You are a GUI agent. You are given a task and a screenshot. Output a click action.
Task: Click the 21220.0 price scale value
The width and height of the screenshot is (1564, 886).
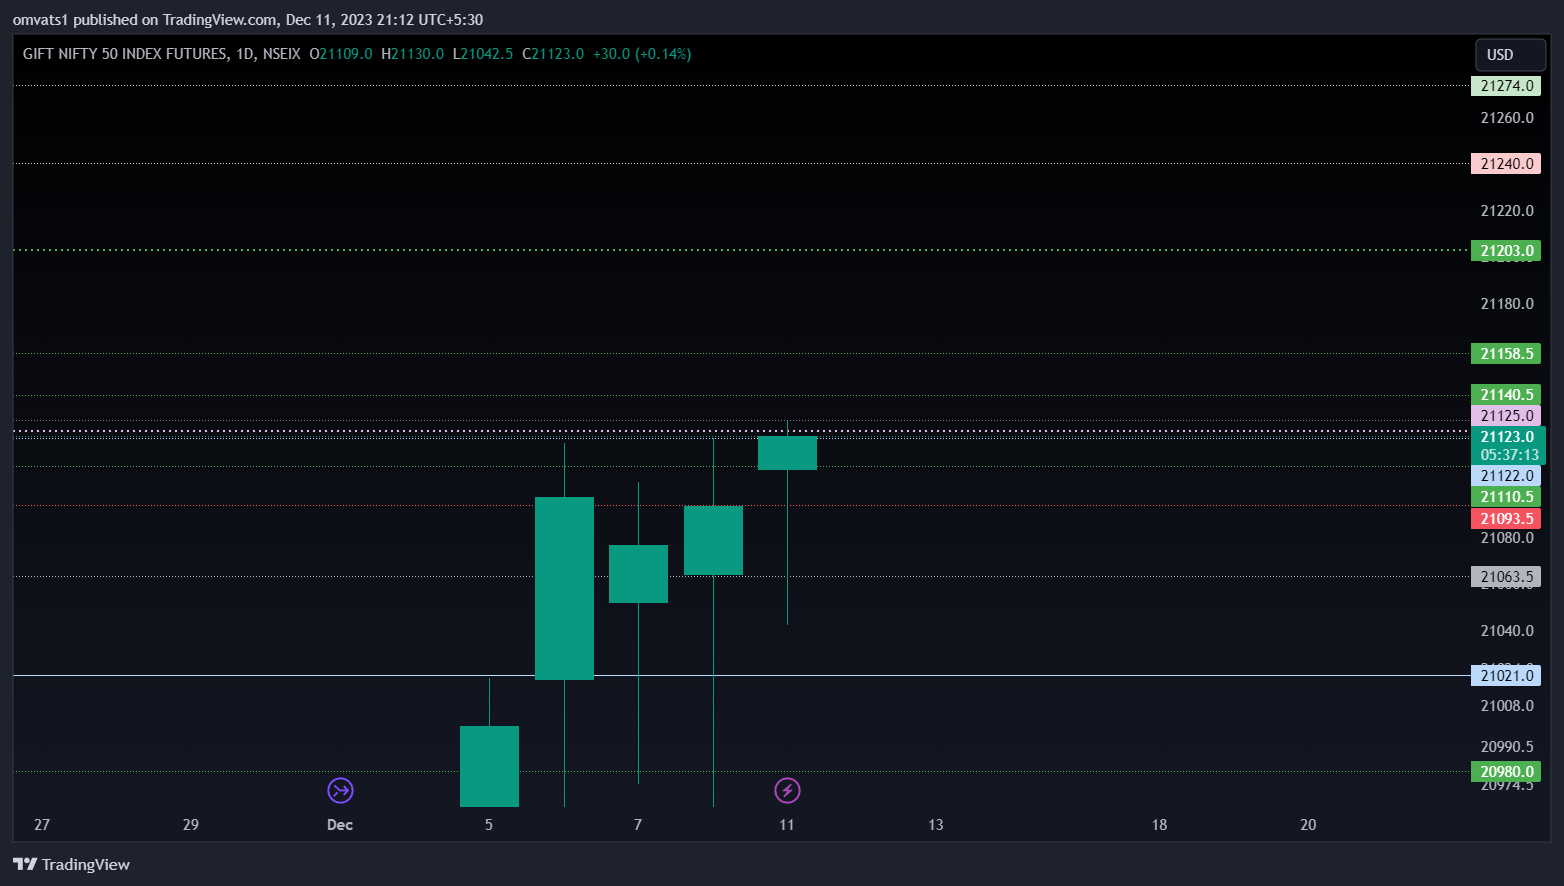pyautogui.click(x=1507, y=211)
